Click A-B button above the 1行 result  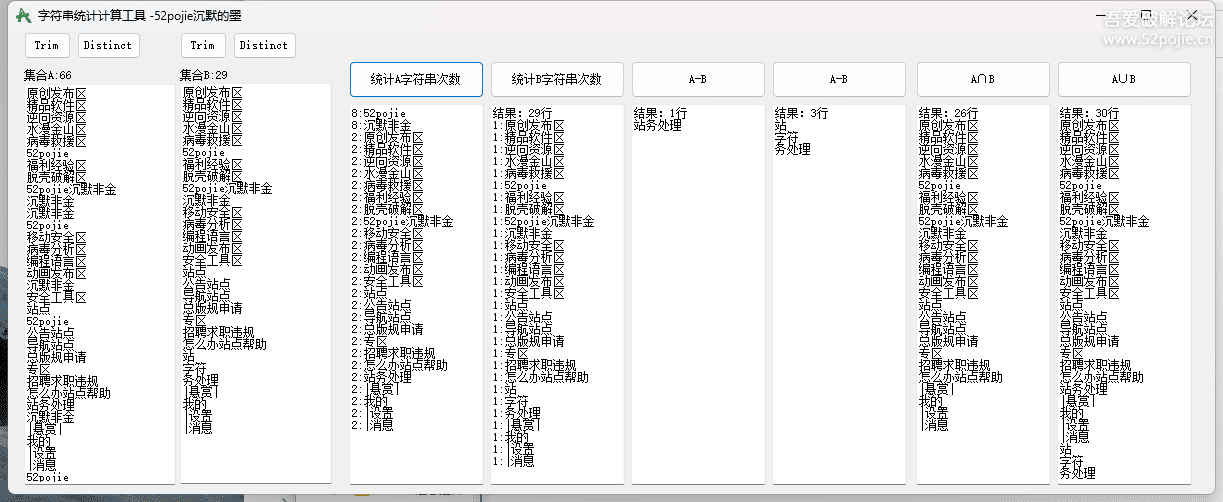pos(698,79)
